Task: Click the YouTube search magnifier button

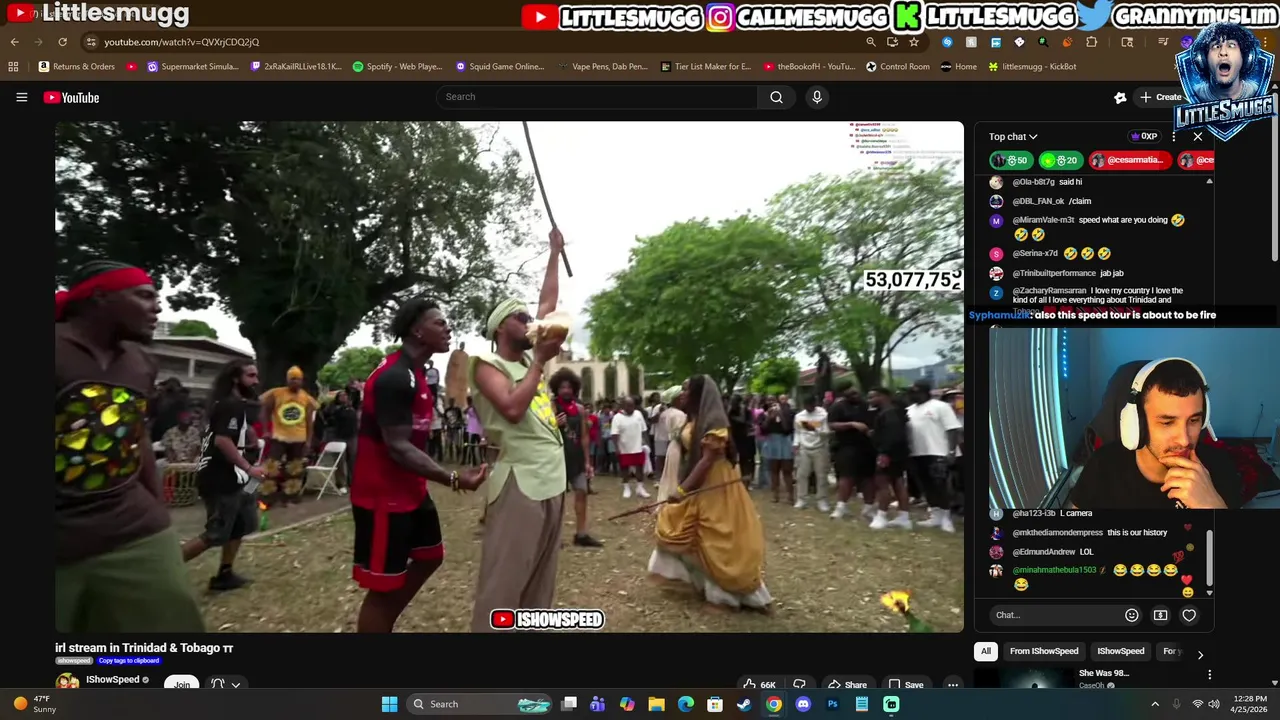Action: click(776, 97)
